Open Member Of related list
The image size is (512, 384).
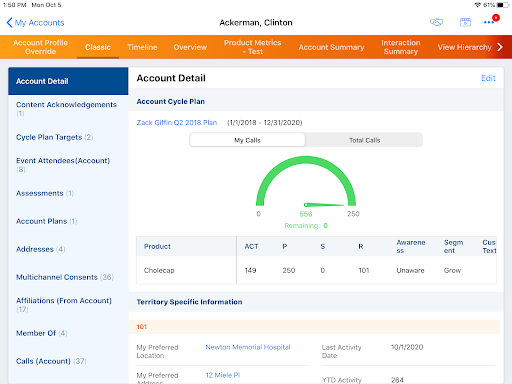[68, 333]
